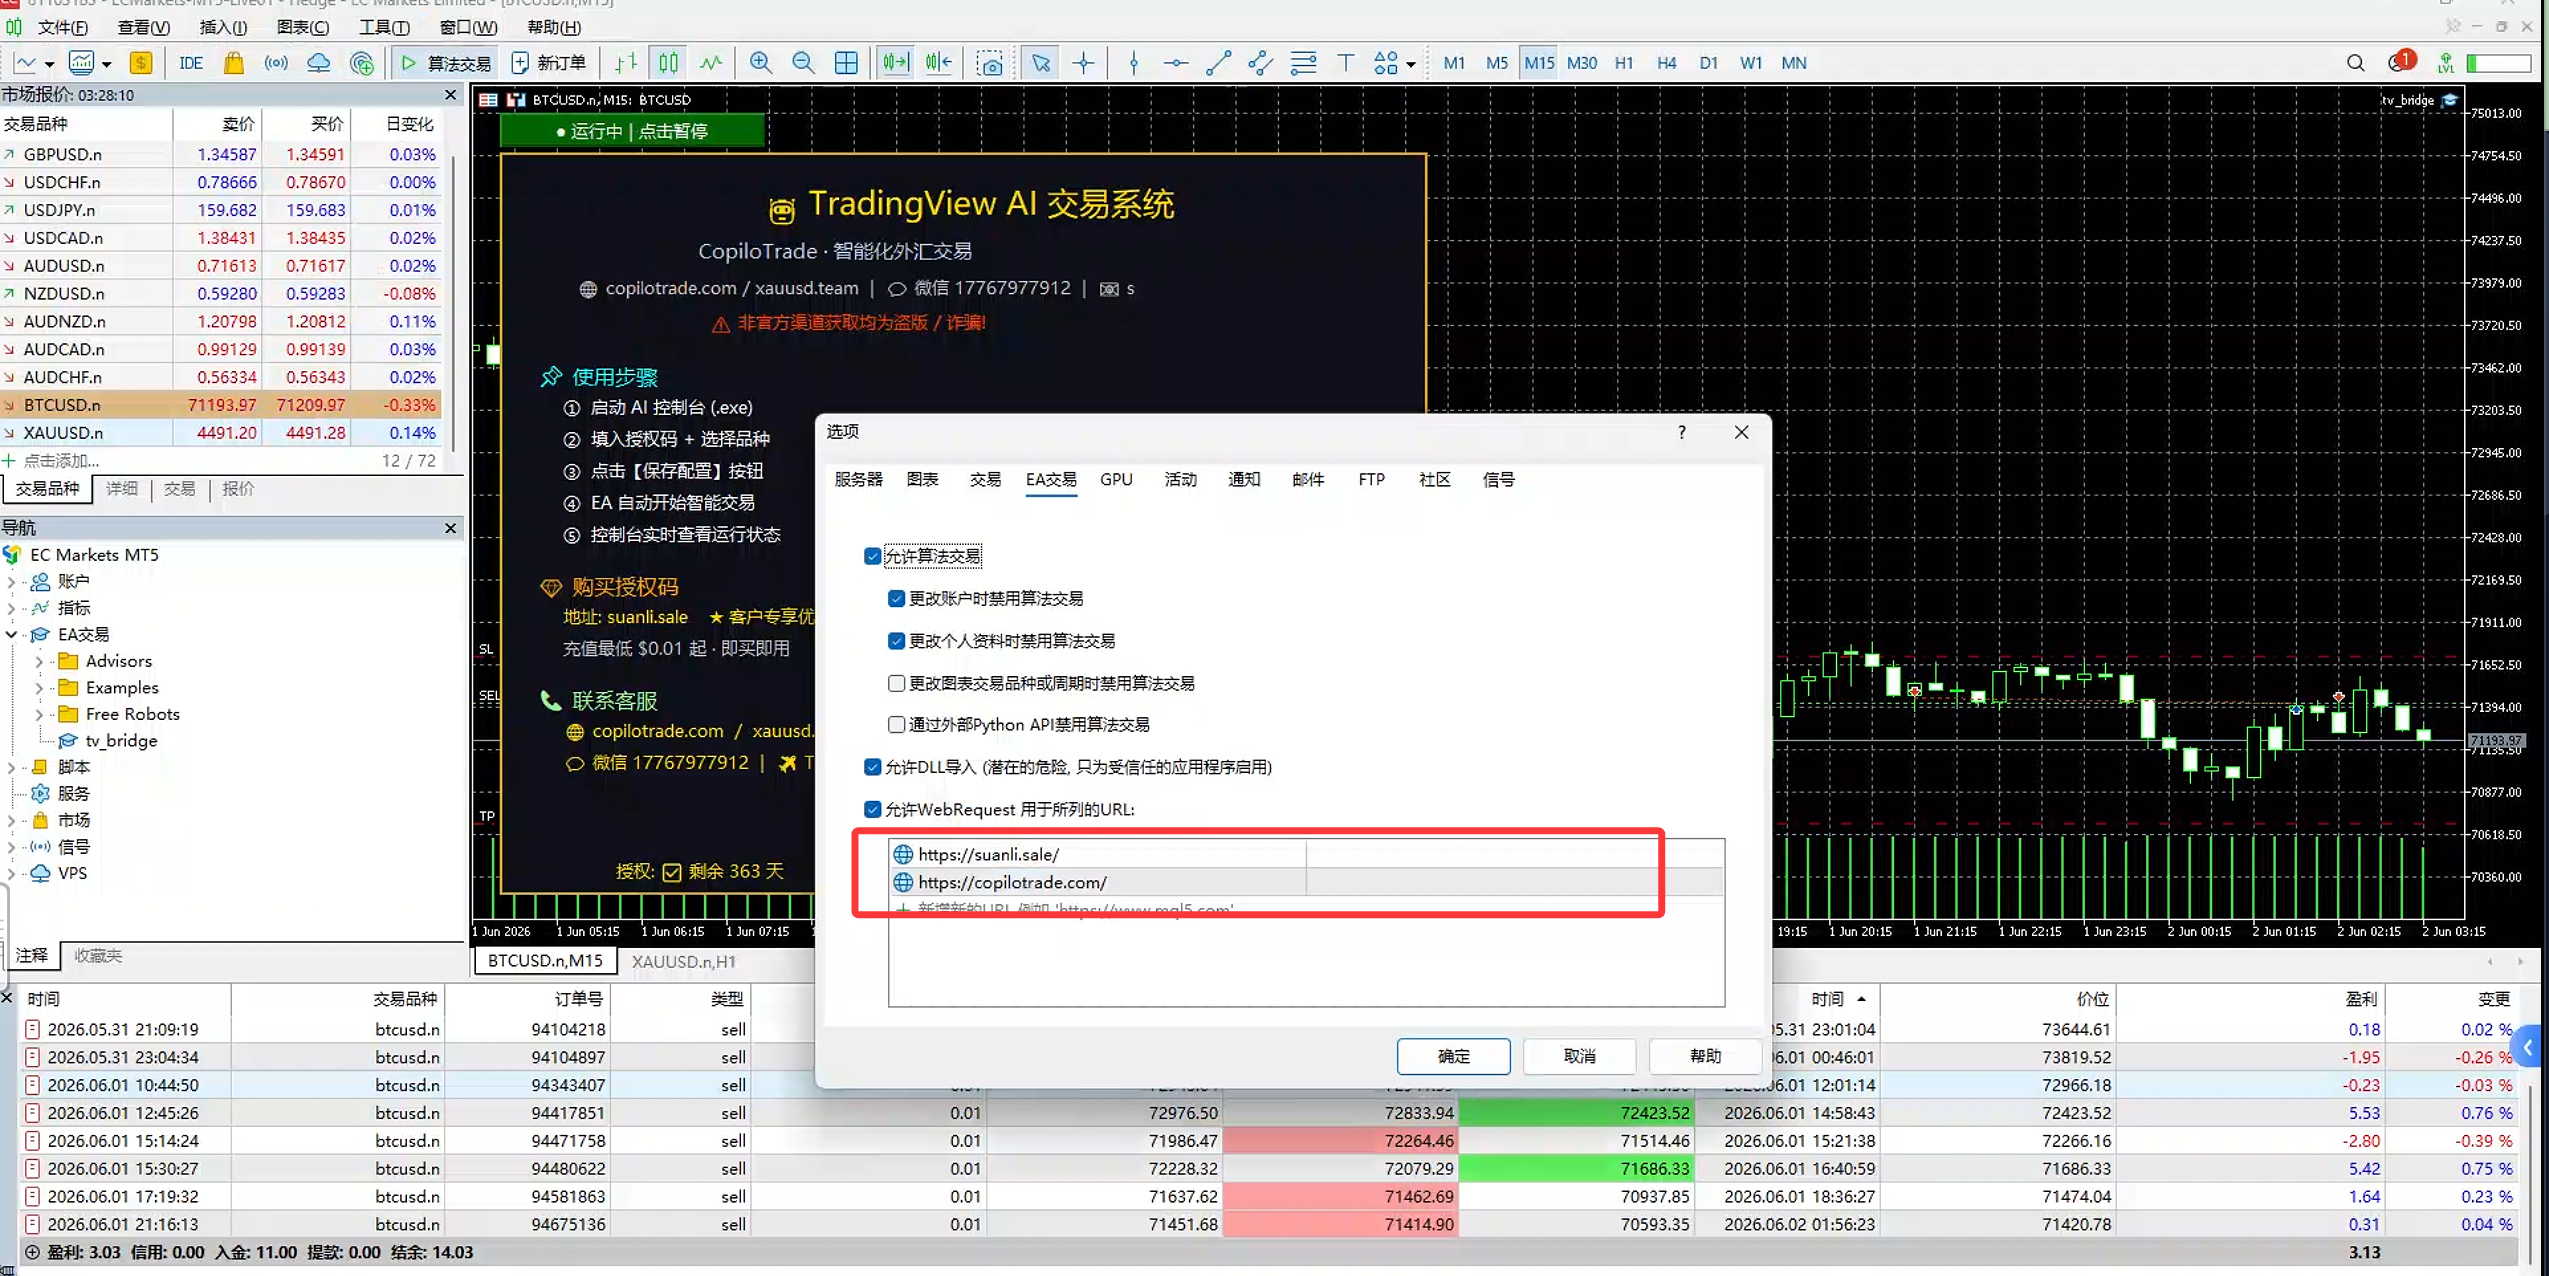The width and height of the screenshot is (2549, 1276).
Task: Open the VPS cloud toolbar icon
Action: point(319,63)
